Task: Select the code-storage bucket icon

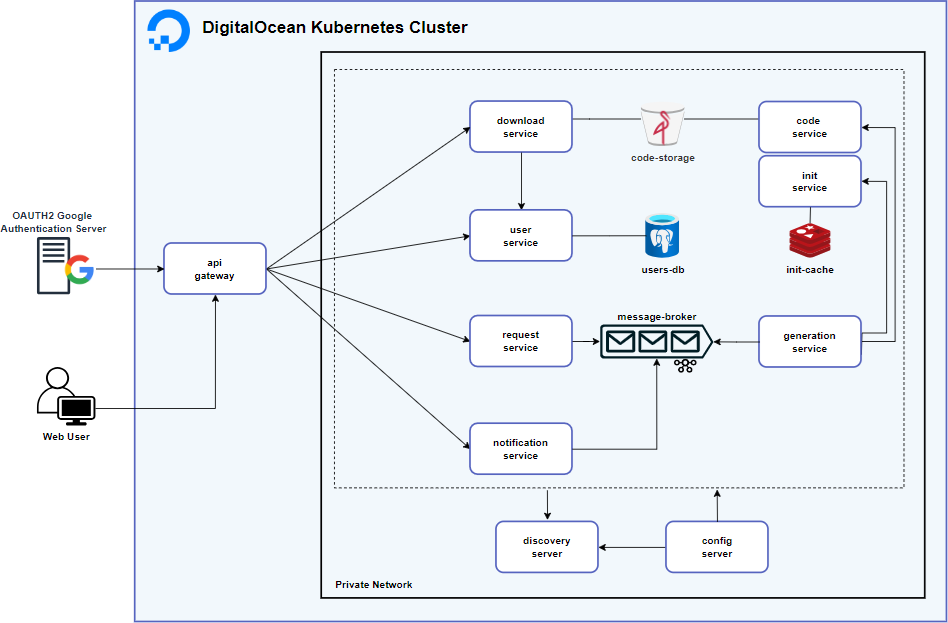Action: (x=662, y=127)
